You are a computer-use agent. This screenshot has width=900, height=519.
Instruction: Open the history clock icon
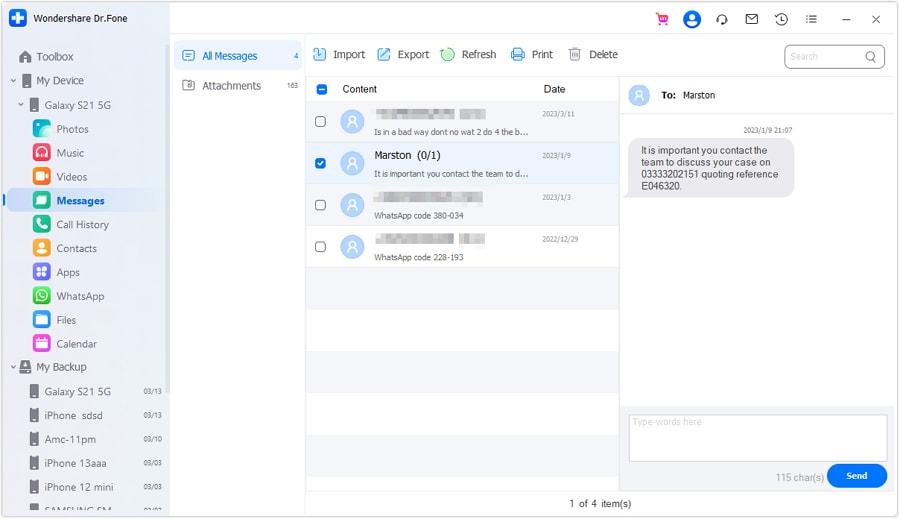point(781,20)
